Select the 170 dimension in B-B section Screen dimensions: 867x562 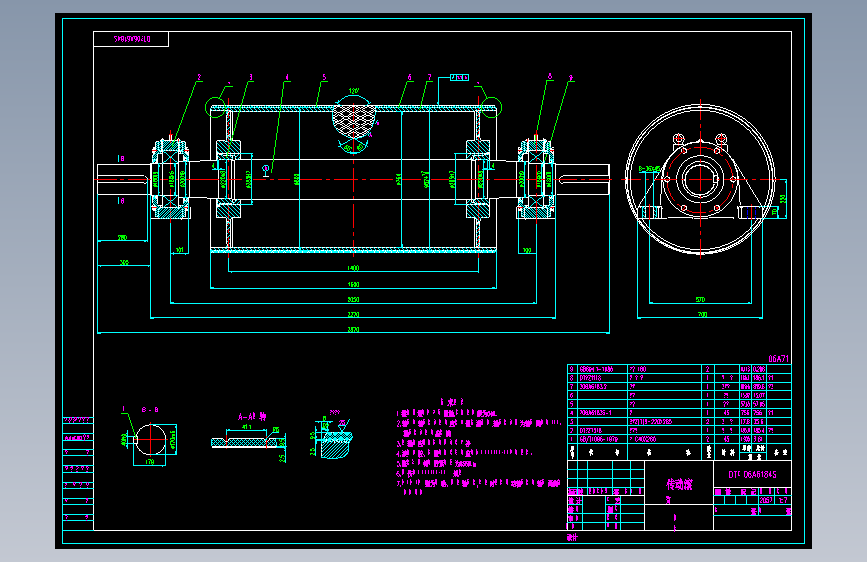coord(150,462)
